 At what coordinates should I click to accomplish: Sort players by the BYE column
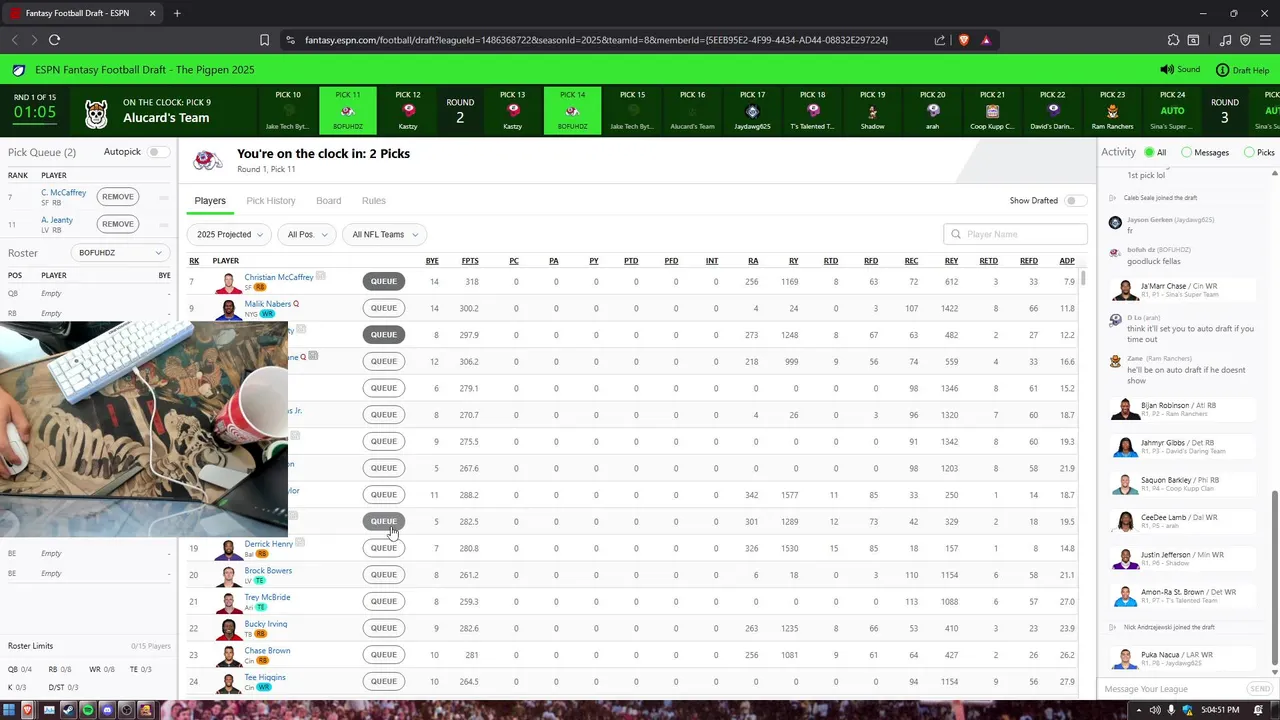pos(432,261)
